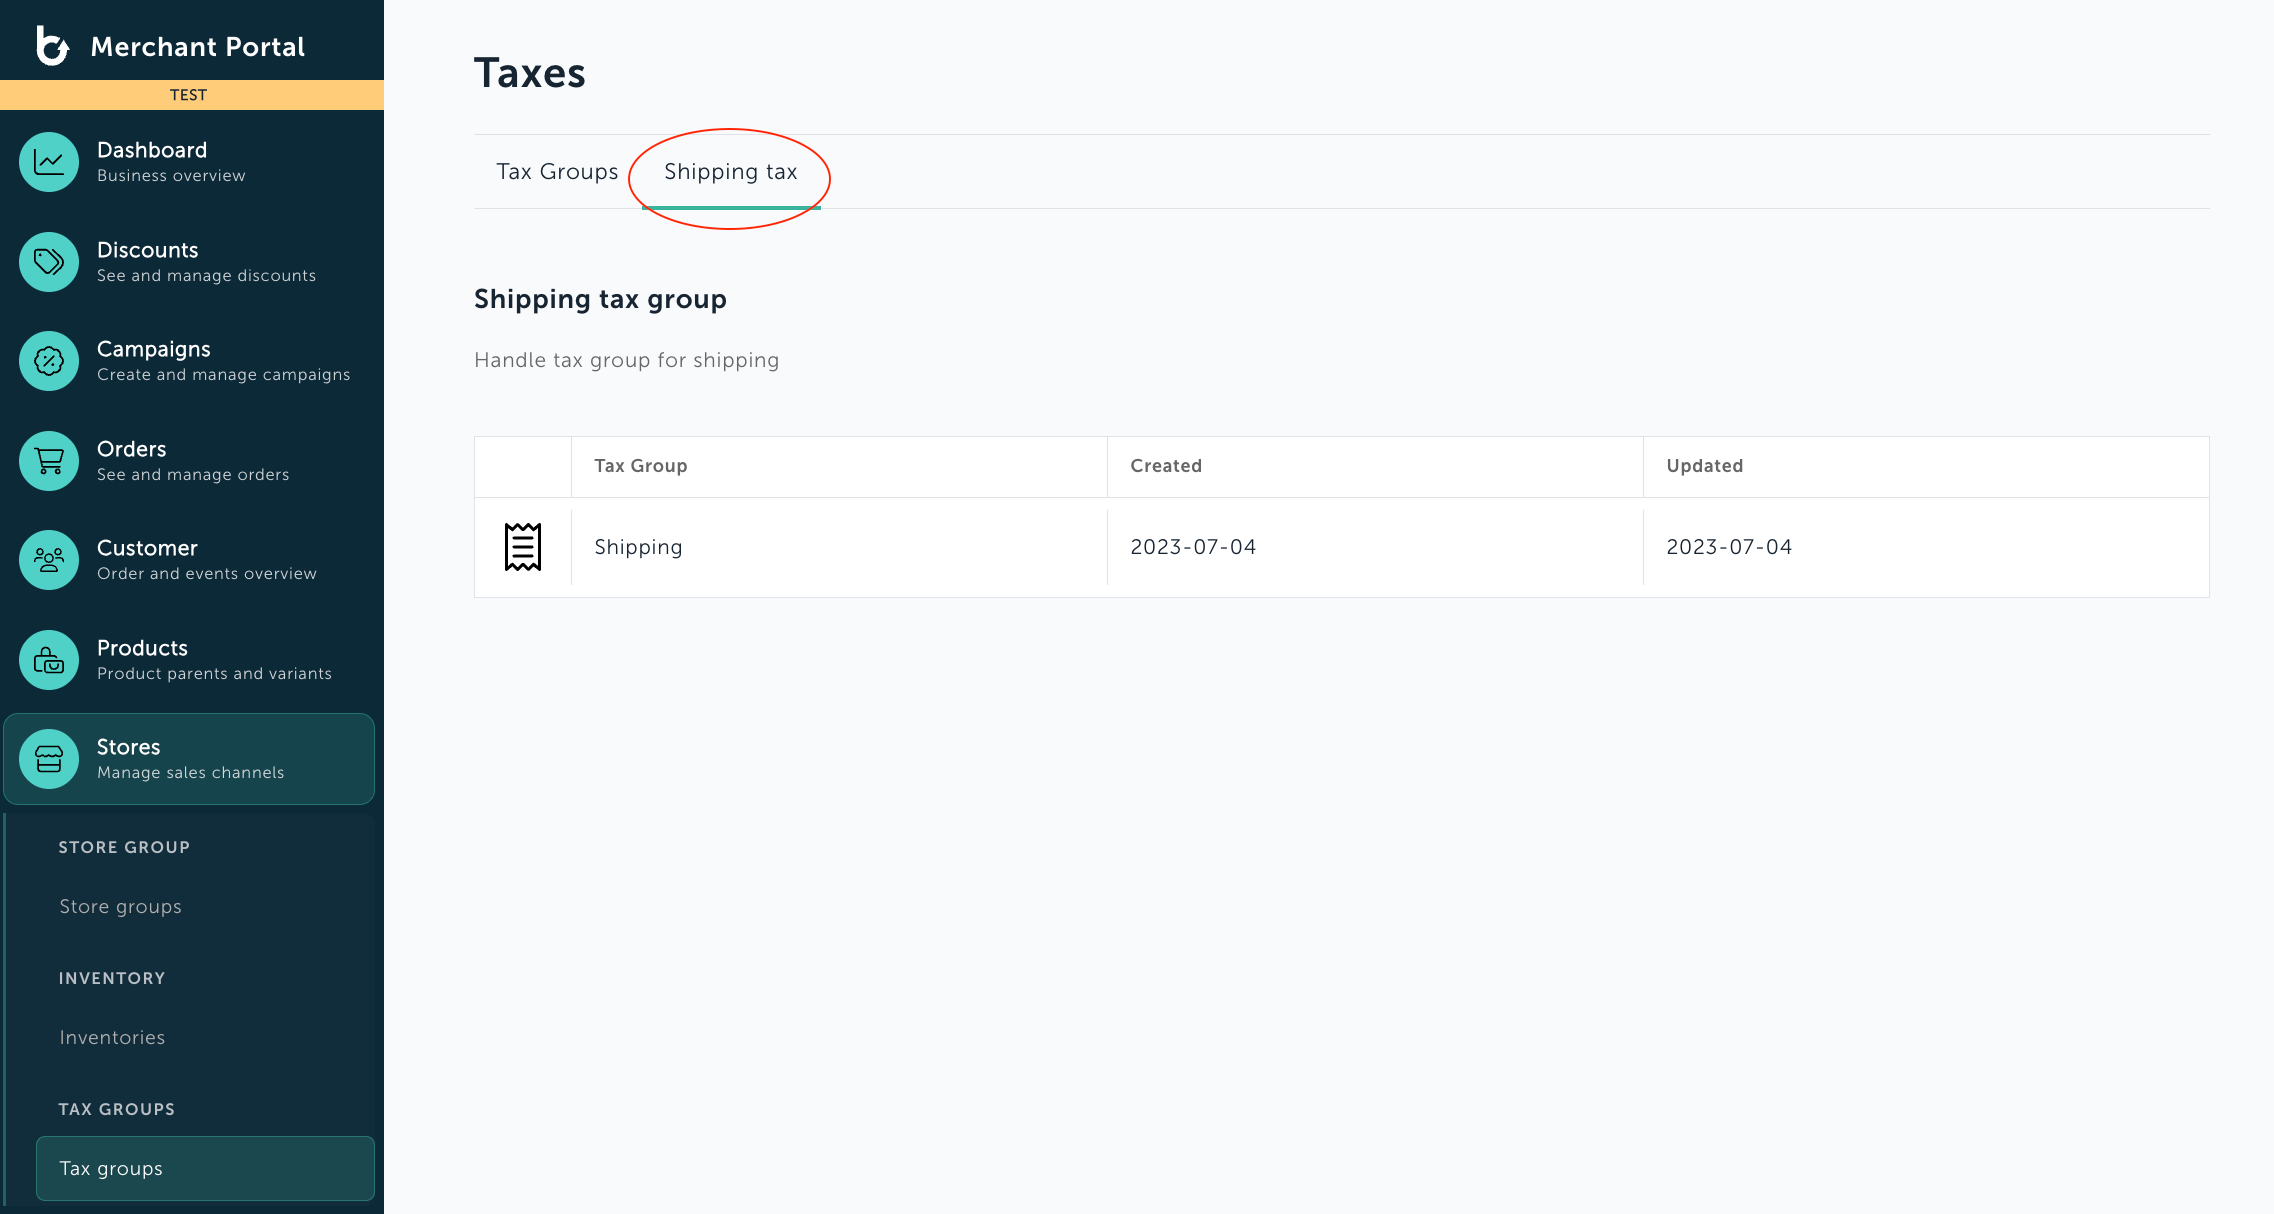Image resolution: width=2274 pixels, height=1214 pixels.
Task: Open Tax groups sidebar item
Action: click(x=205, y=1168)
